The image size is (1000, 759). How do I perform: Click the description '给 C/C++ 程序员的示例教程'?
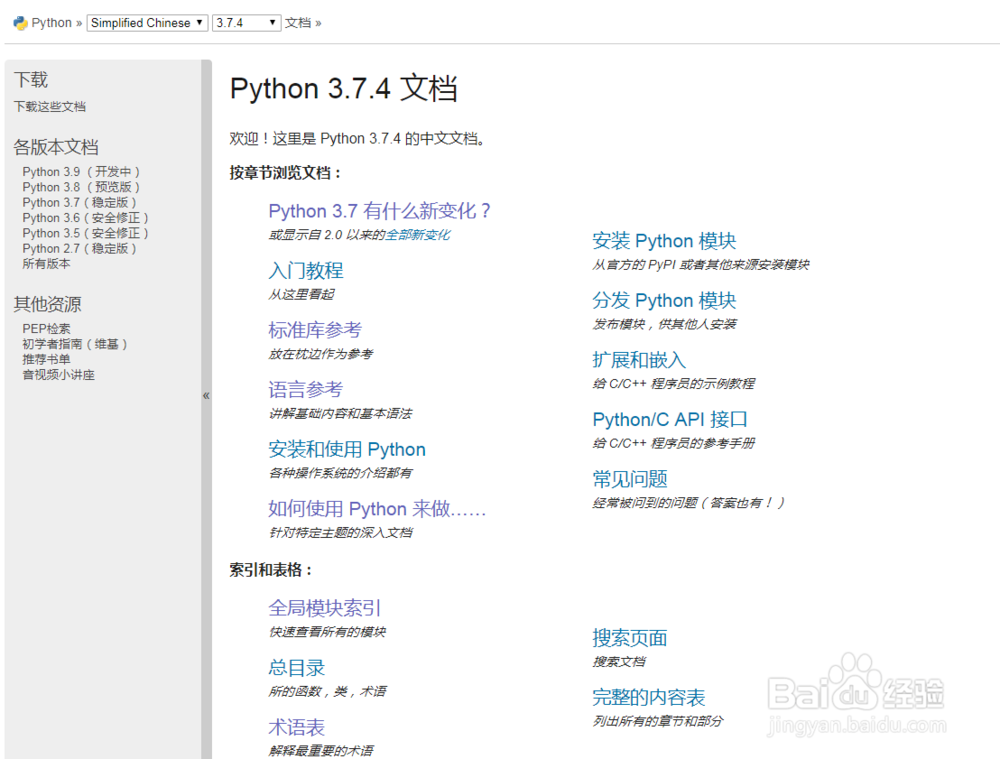673,383
